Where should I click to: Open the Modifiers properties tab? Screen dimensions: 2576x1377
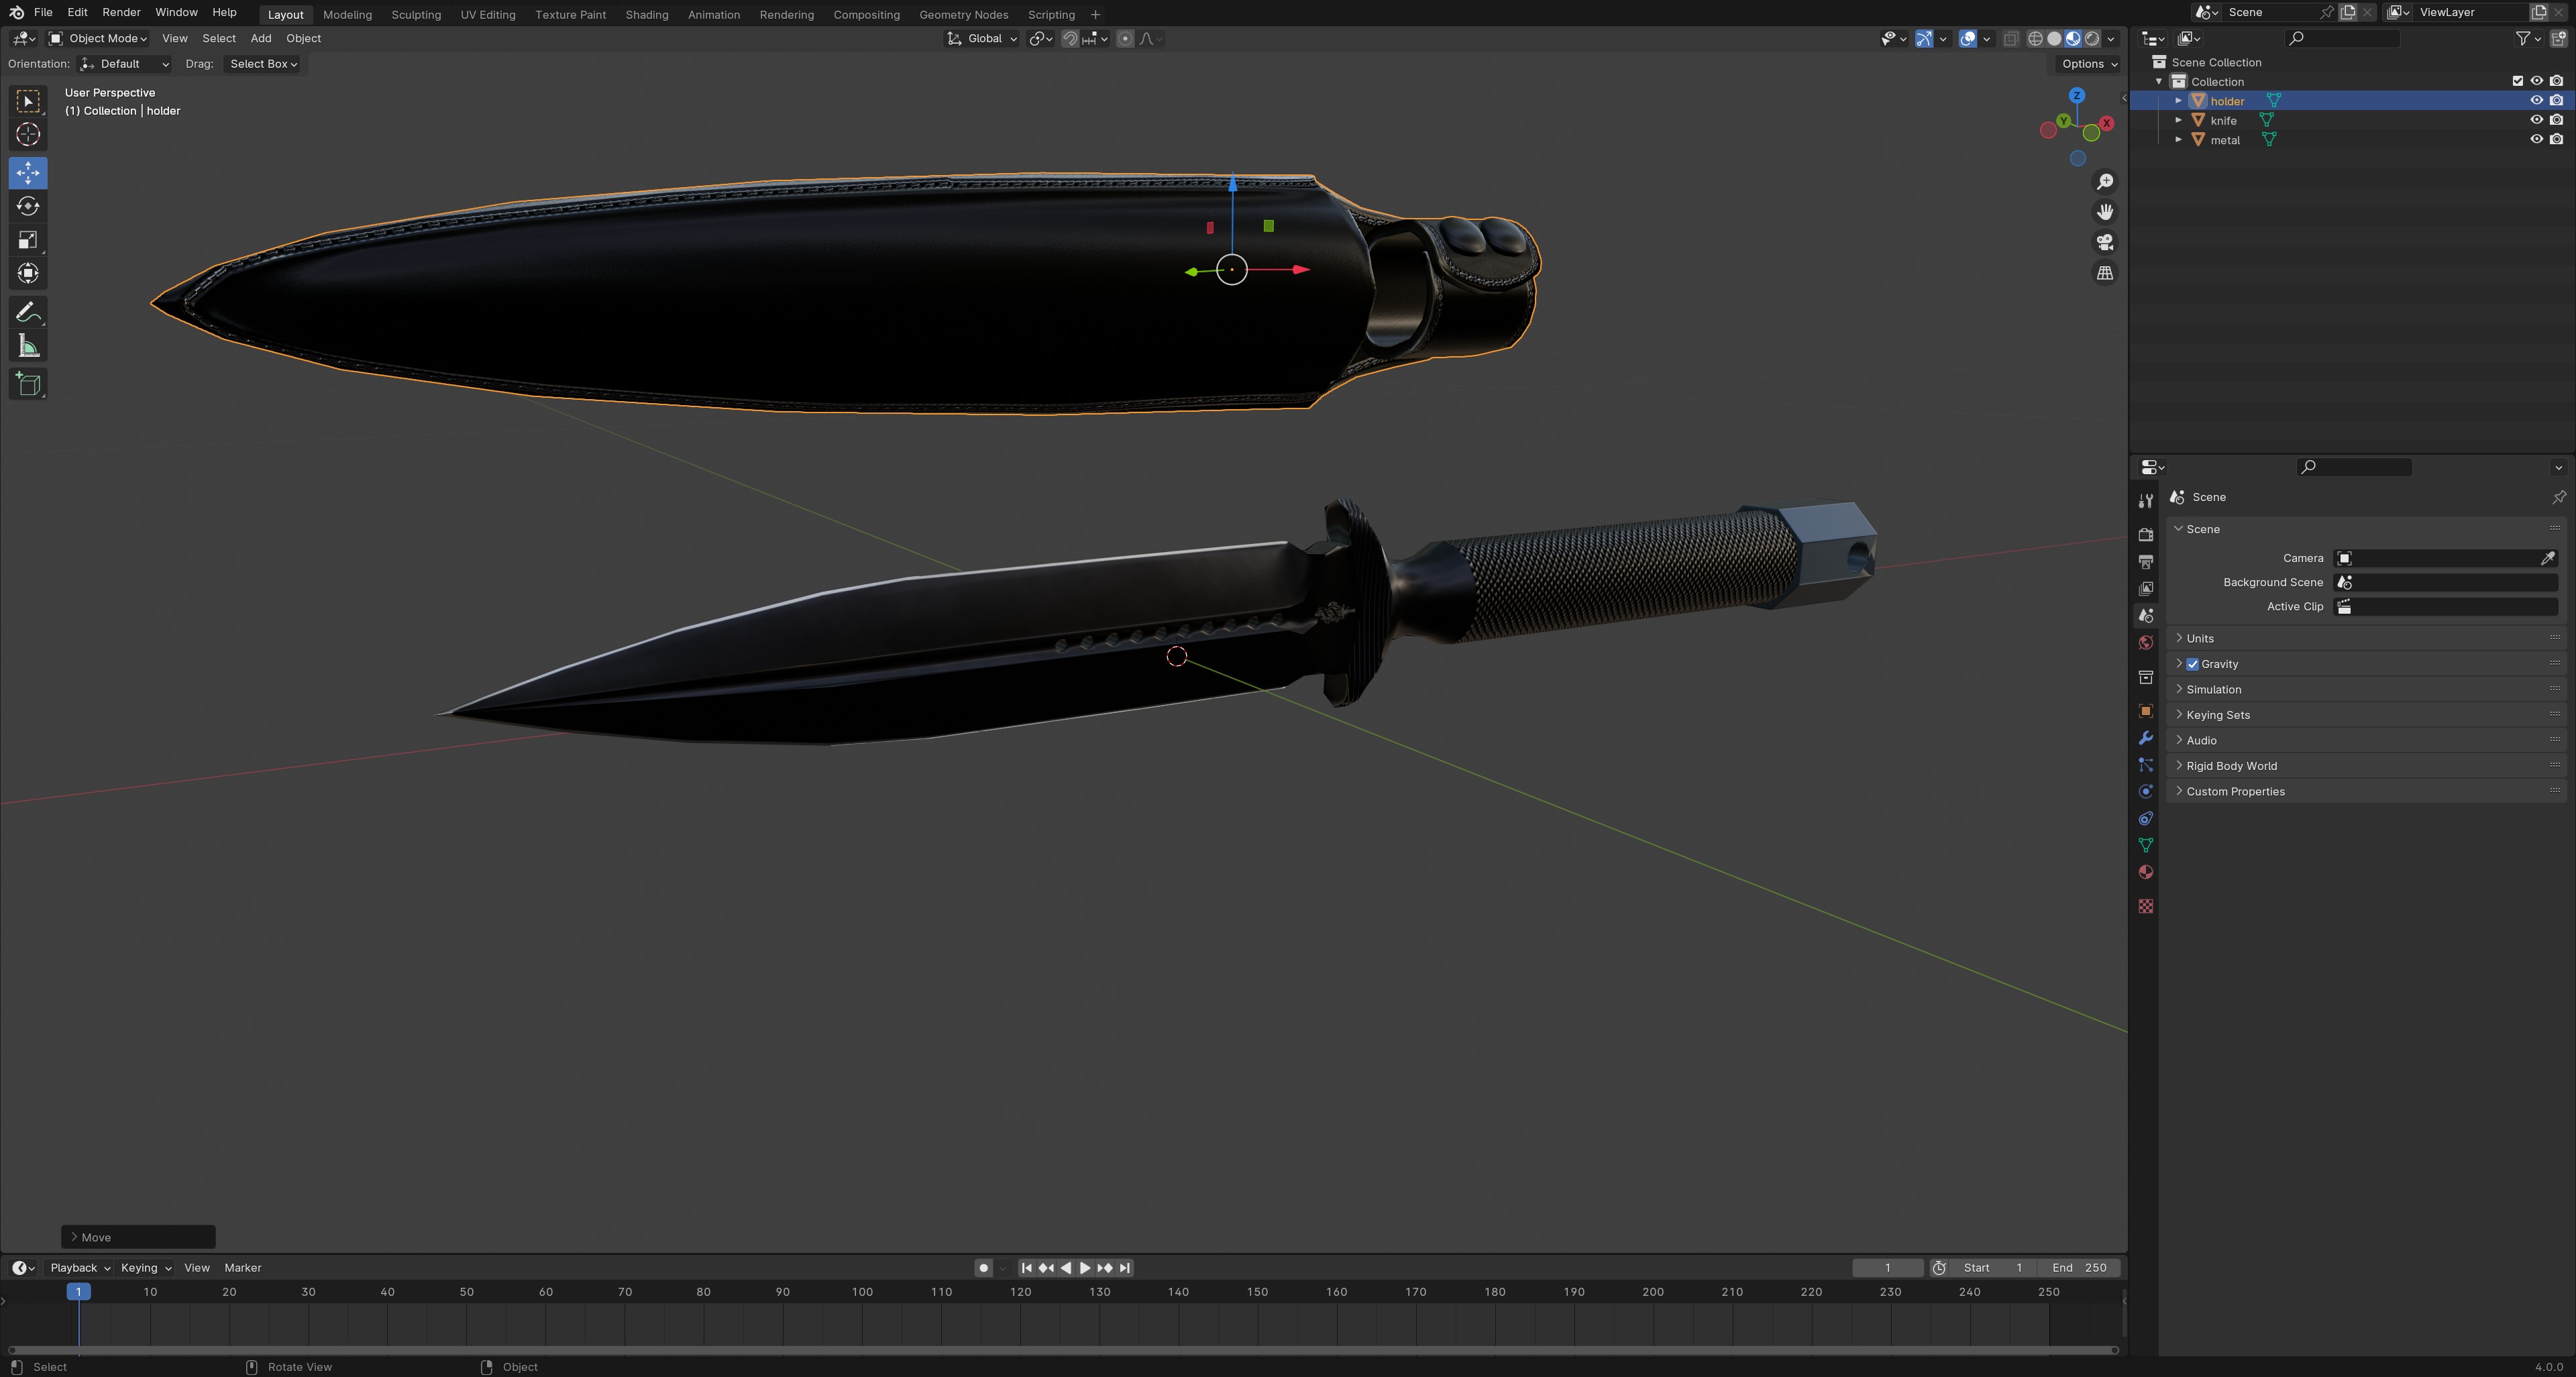2145,738
